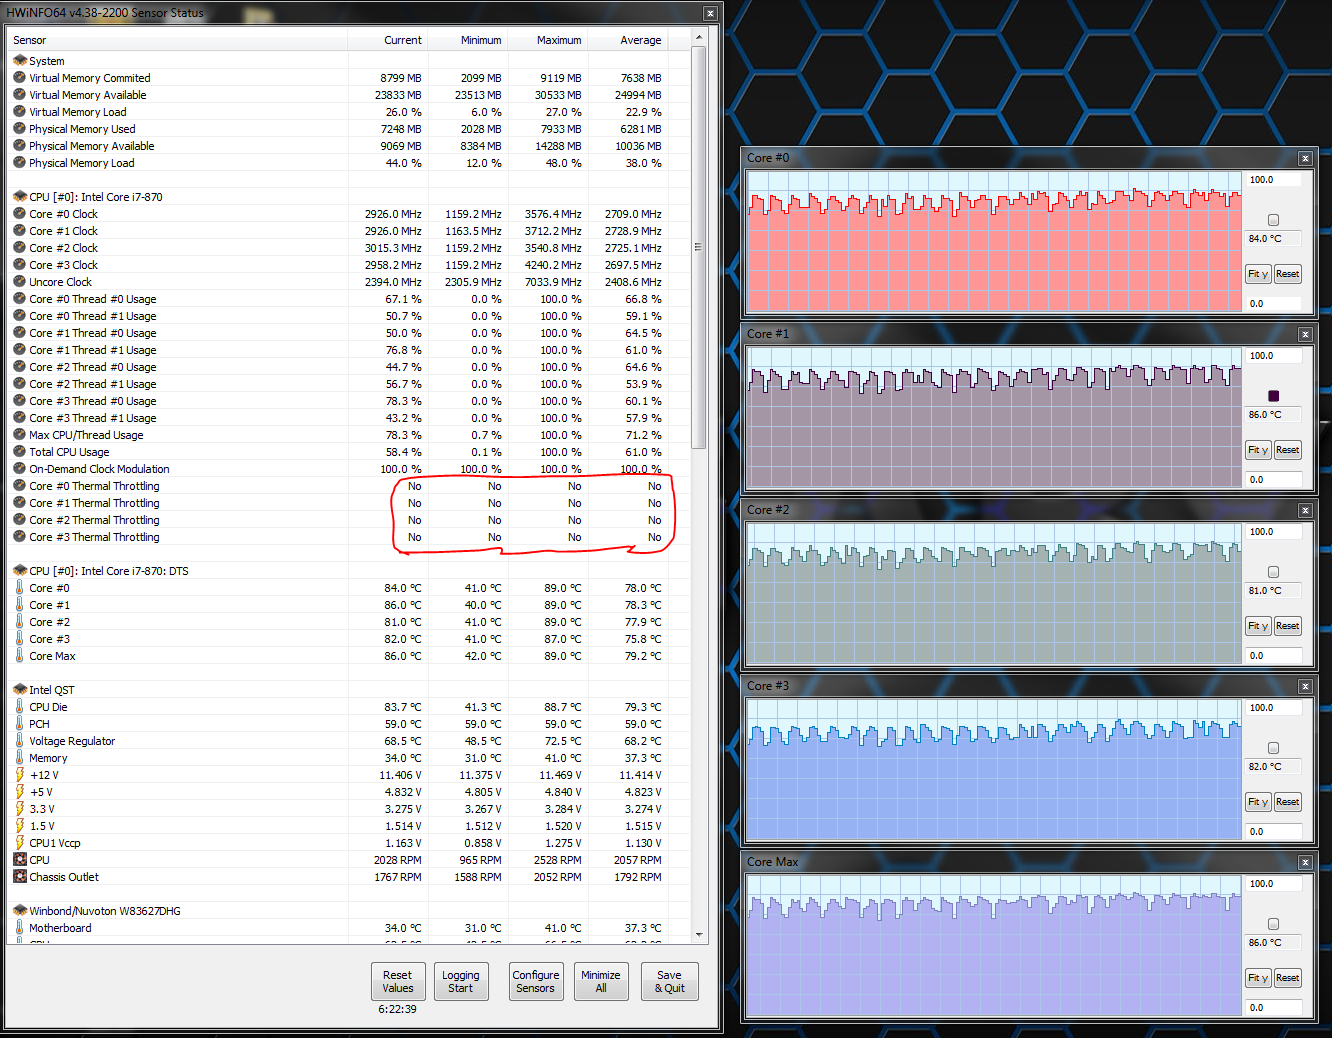This screenshot has width=1332, height=1038.
Task: Click icon beside On-Demand Clock Modulation
Action: click(x=19, y=469)
